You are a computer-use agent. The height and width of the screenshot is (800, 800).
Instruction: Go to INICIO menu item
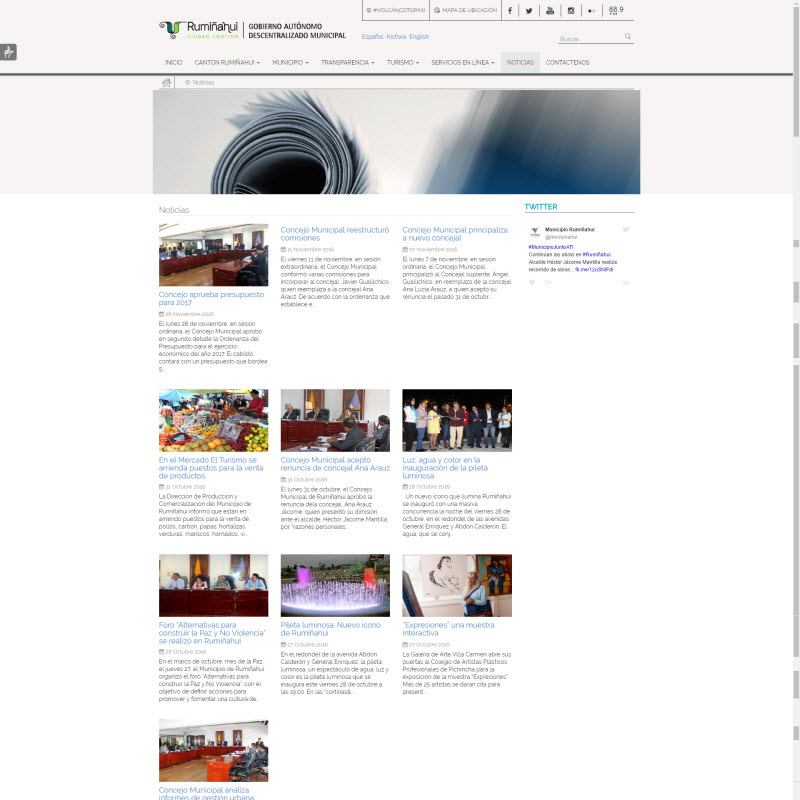coord(173,62)
